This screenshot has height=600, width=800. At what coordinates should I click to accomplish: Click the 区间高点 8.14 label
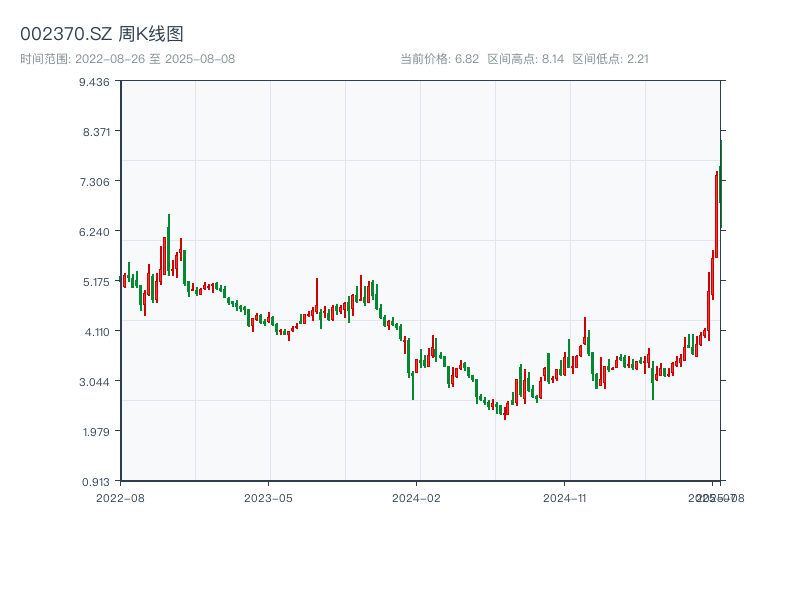point(526,59)
